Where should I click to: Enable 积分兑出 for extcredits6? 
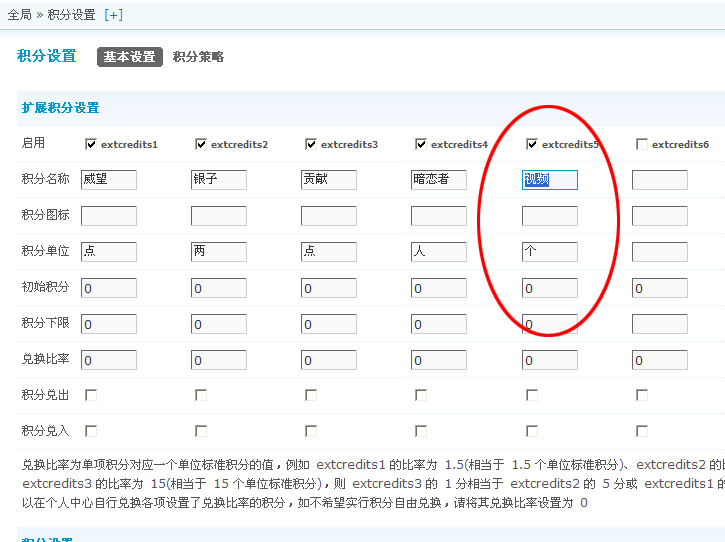click(642, 395)
